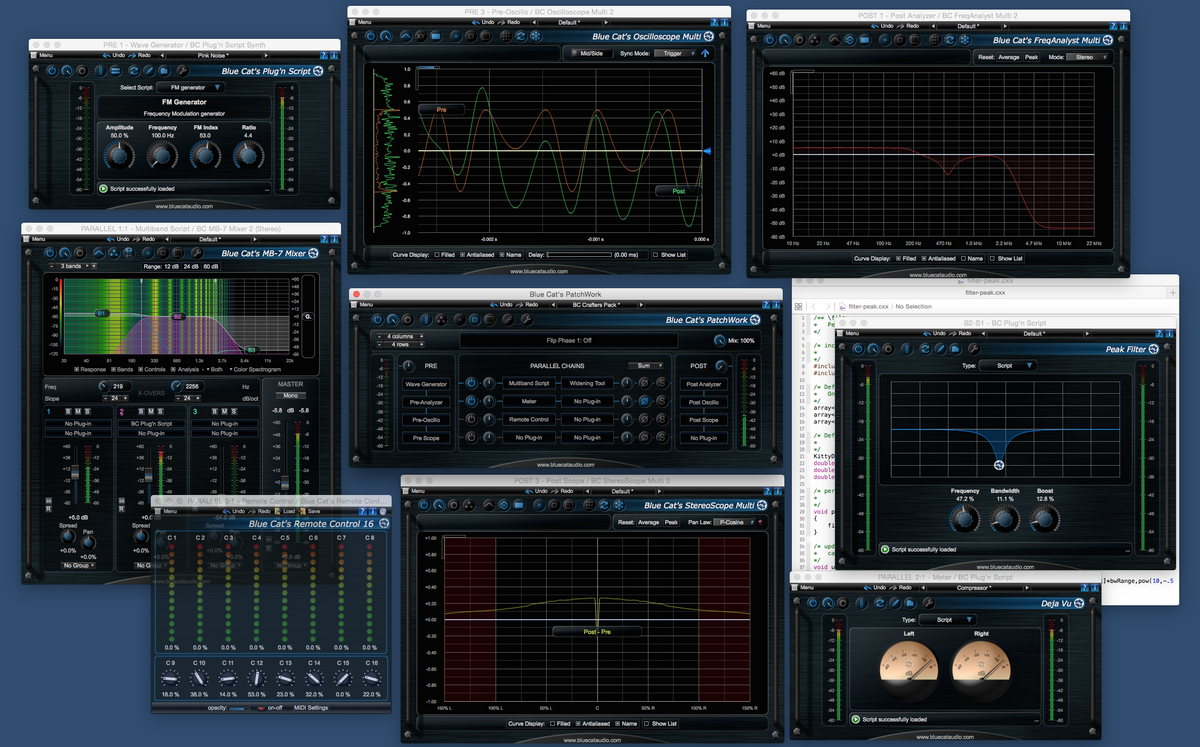Click the Wave Generator slot in PRE
Screen dimensions: 1200x747
426,384
